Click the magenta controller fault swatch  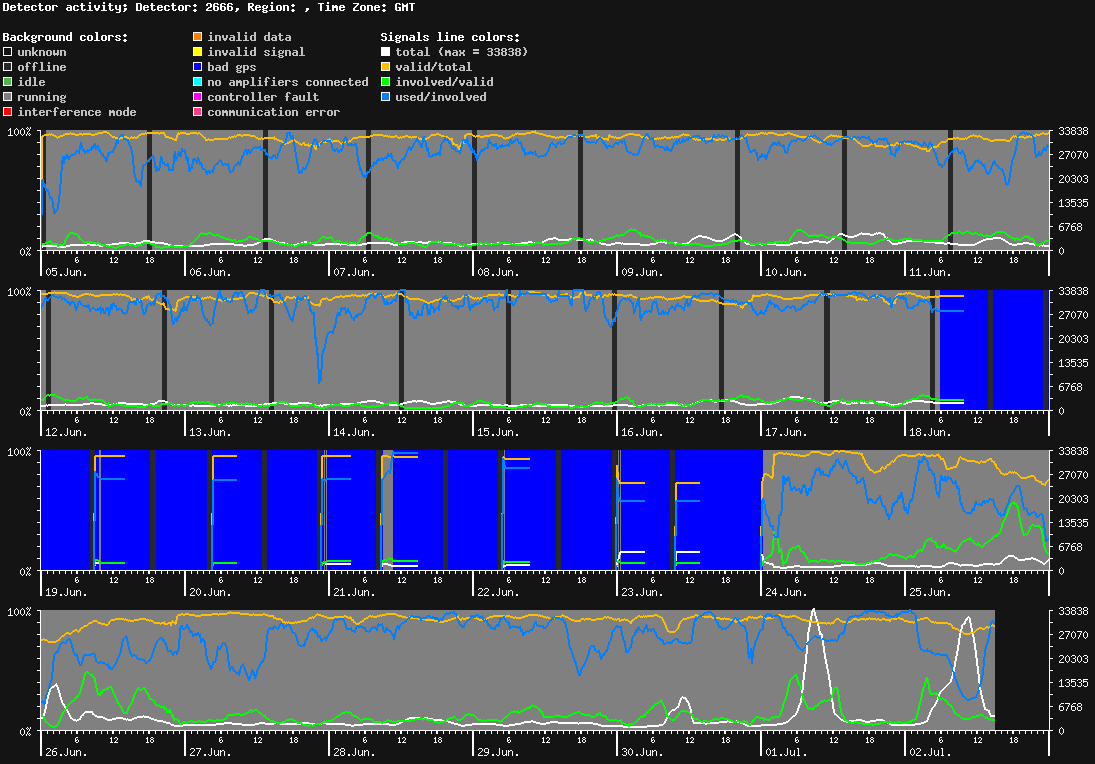point(198,97)
